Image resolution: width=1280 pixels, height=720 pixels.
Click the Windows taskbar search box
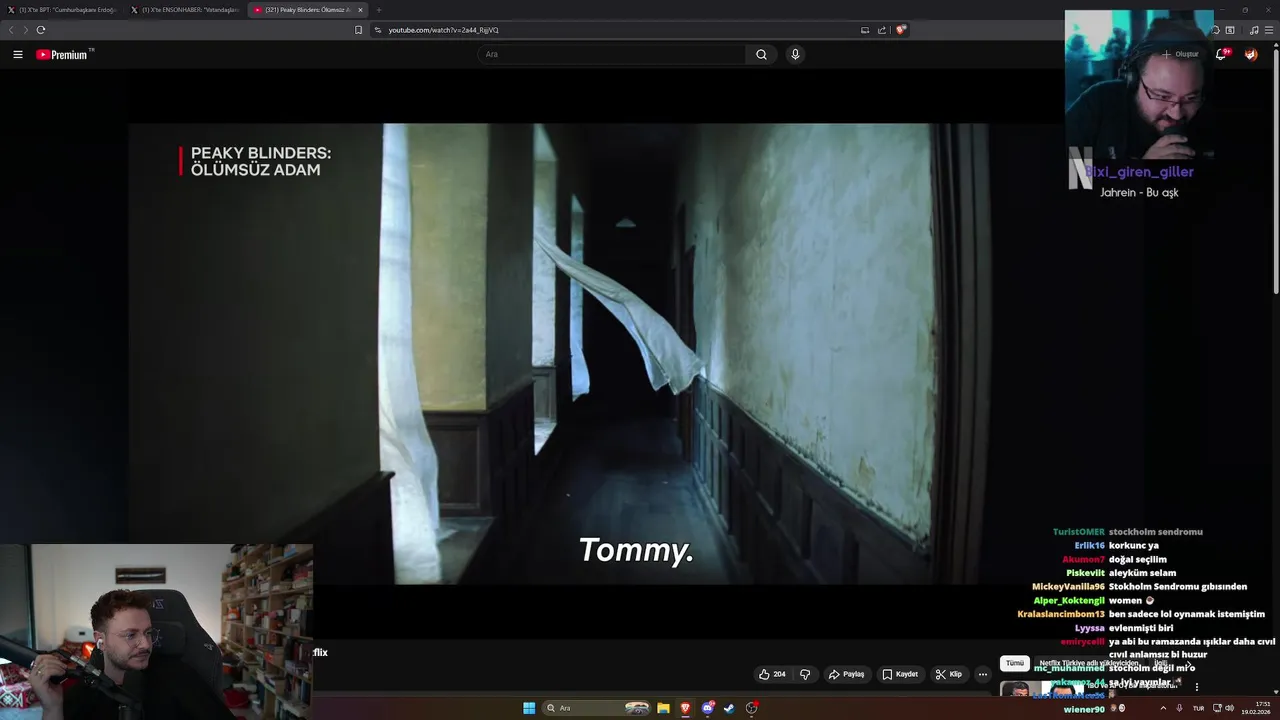click(x=598, y=708)
